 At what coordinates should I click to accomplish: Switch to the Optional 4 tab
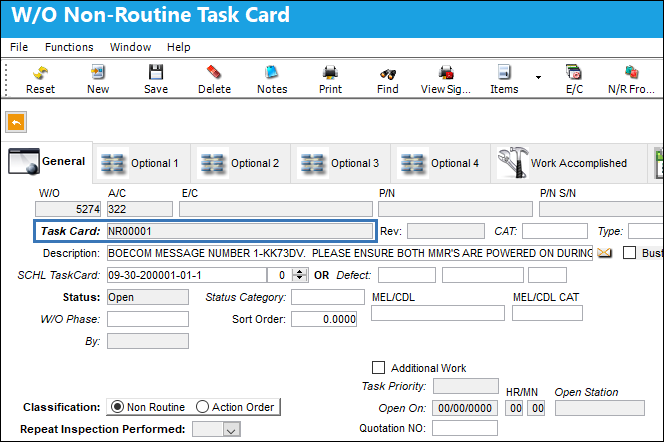point(440,163)
